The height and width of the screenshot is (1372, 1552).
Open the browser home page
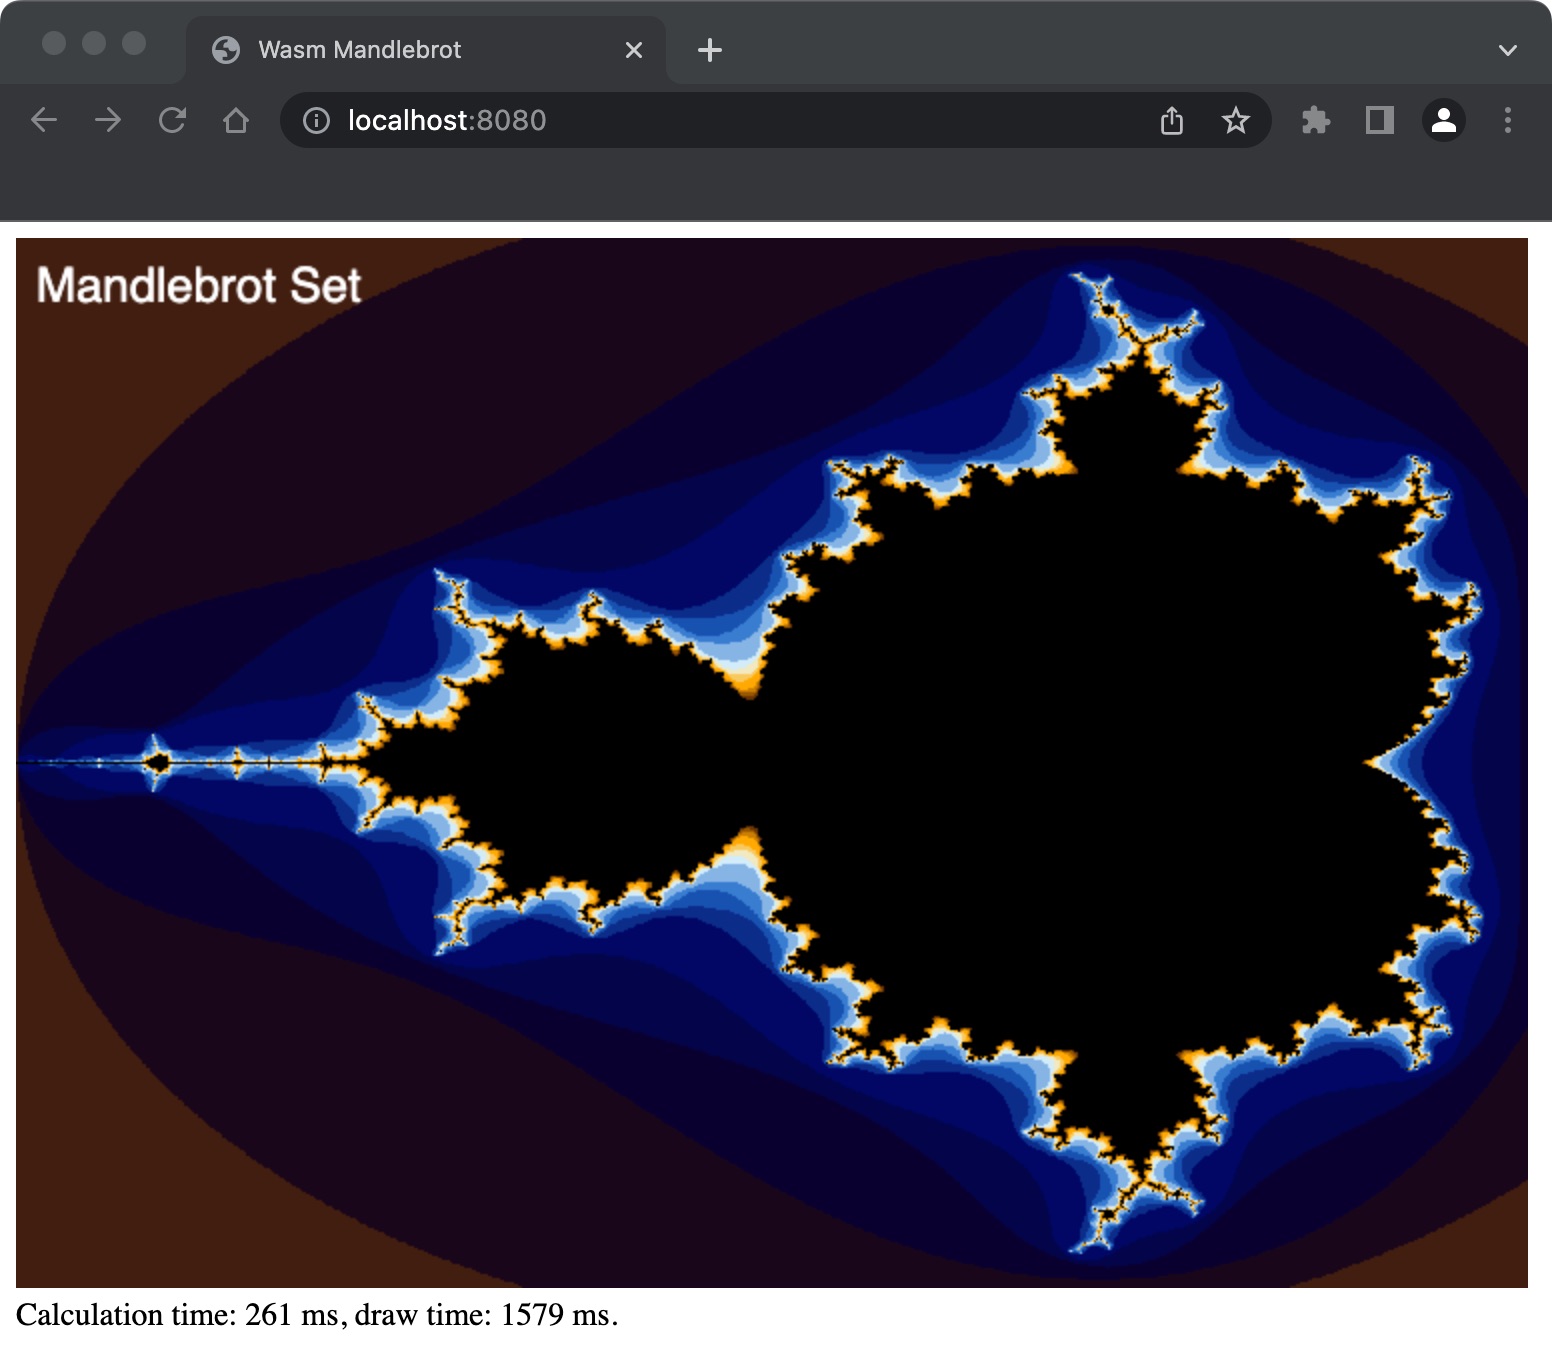(x=236, y=121)
